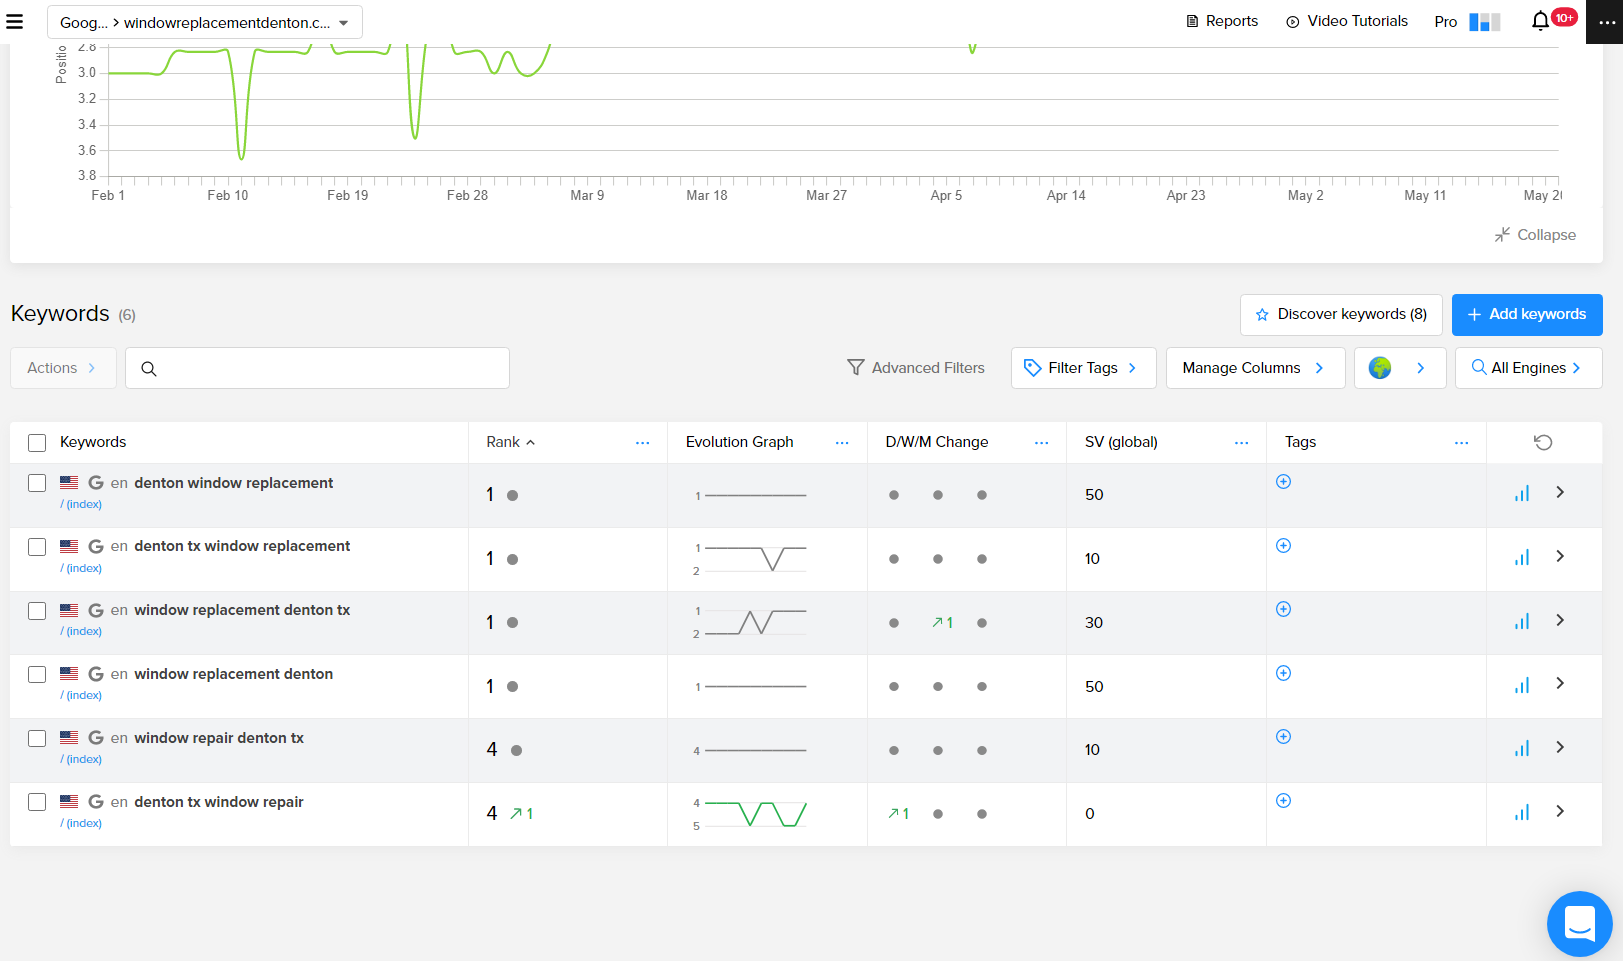Viewport: 1624px width, 961px height.
Task: Open the three-dot more options menu
Action: 1605,22
